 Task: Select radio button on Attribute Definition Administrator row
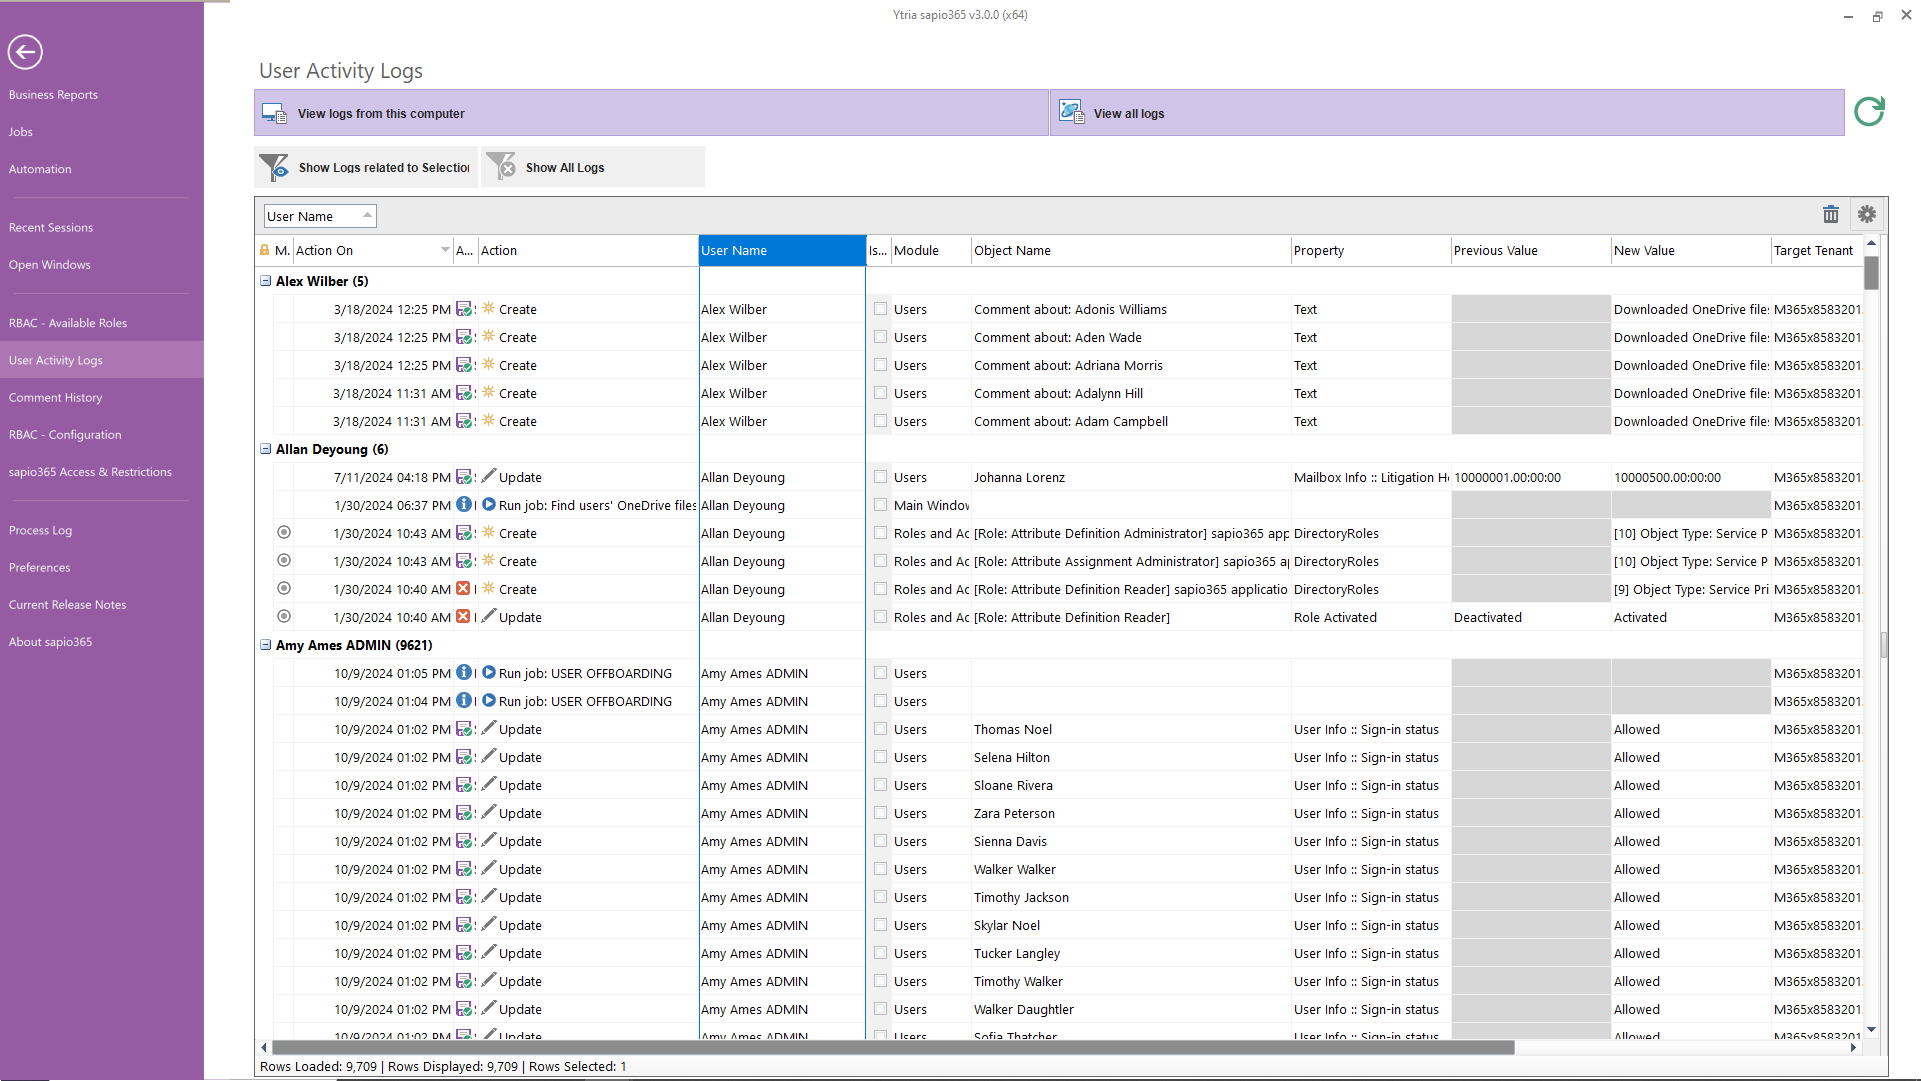[x=284, y=533]
